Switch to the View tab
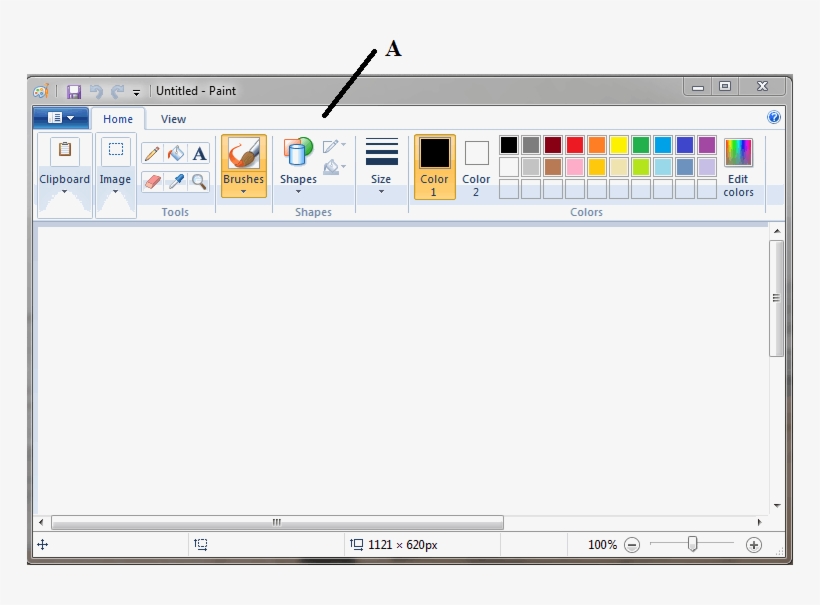The height and width of the screenshot is (605, 820). click(173, 118)
